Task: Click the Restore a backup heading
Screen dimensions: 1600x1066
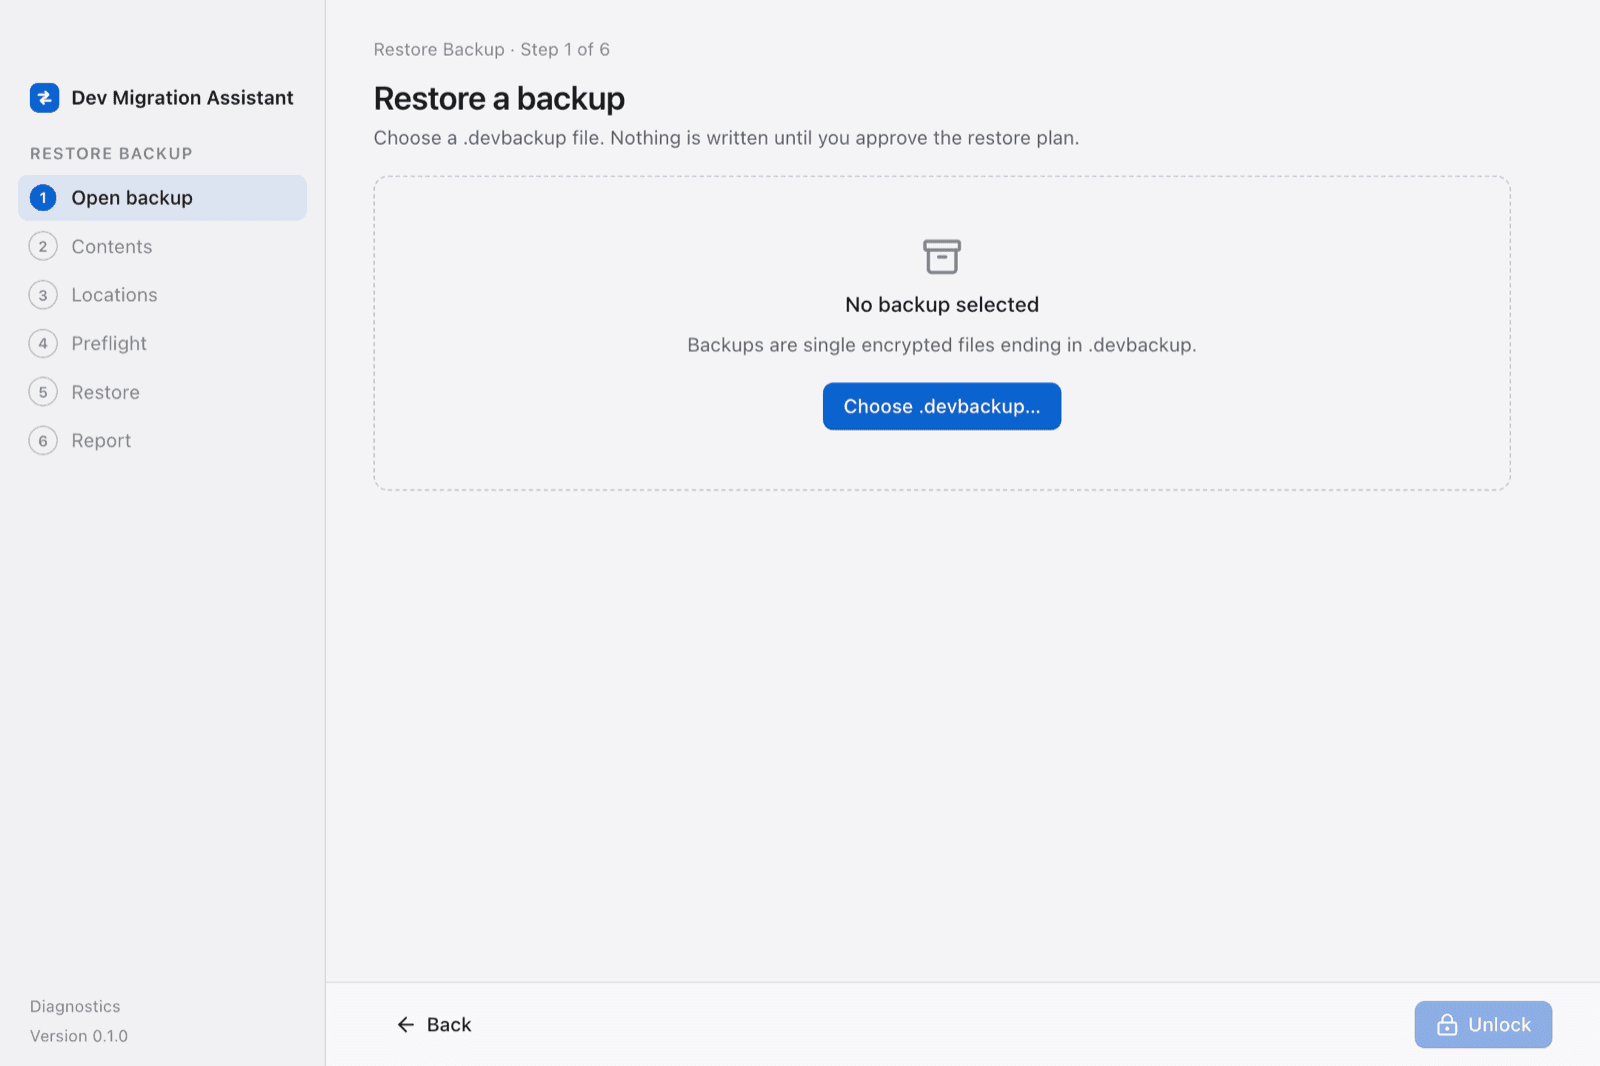Action: [499, 99]
